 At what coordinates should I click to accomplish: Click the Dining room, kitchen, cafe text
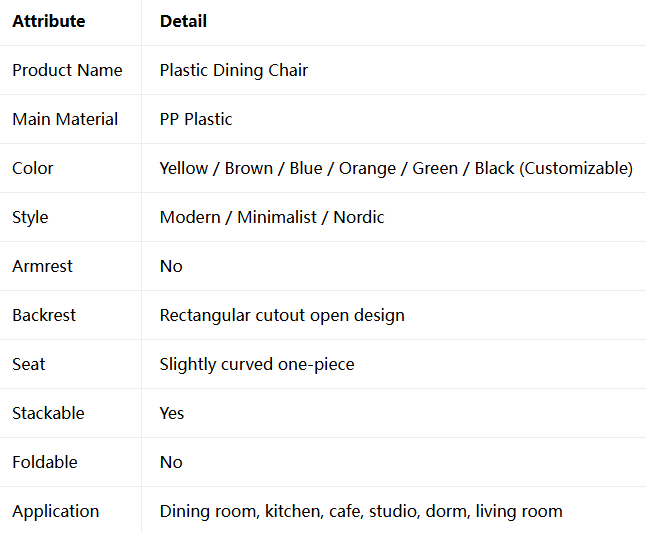pyautogui.click(x=262, y=511)
